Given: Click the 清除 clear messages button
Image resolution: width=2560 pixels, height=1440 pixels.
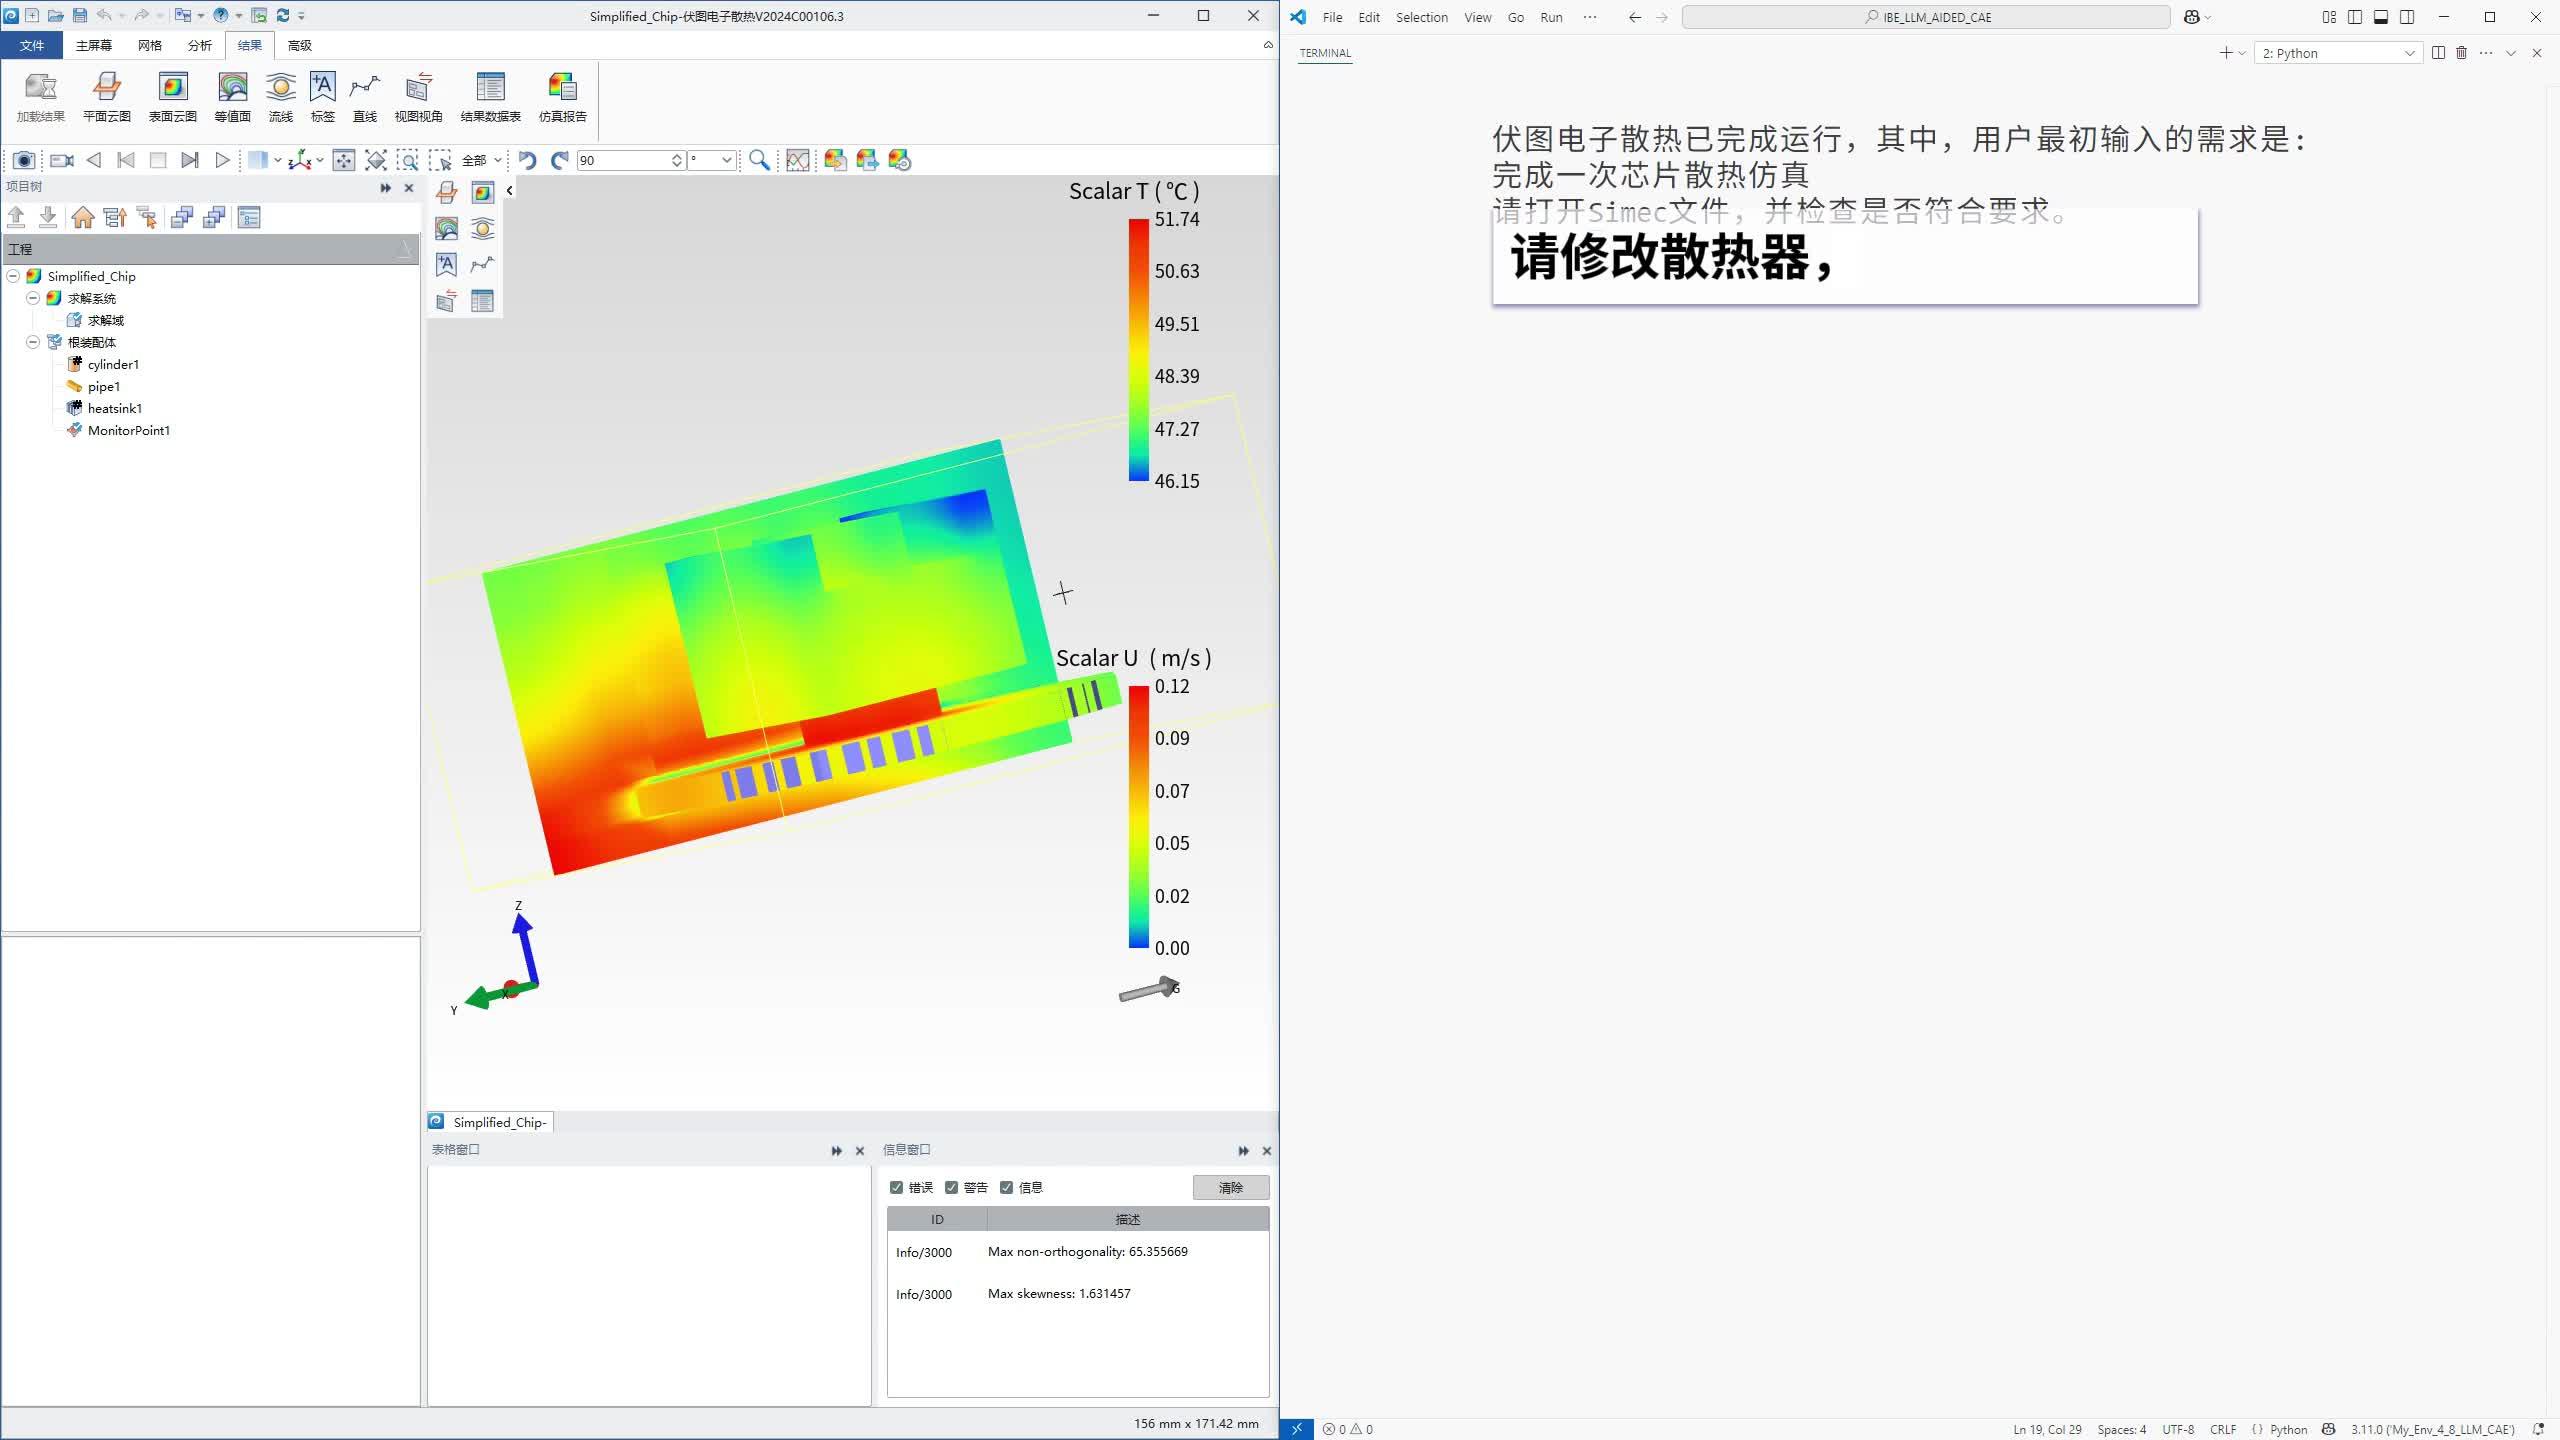Looking at the screenshot, I should coord(1231,1187).
